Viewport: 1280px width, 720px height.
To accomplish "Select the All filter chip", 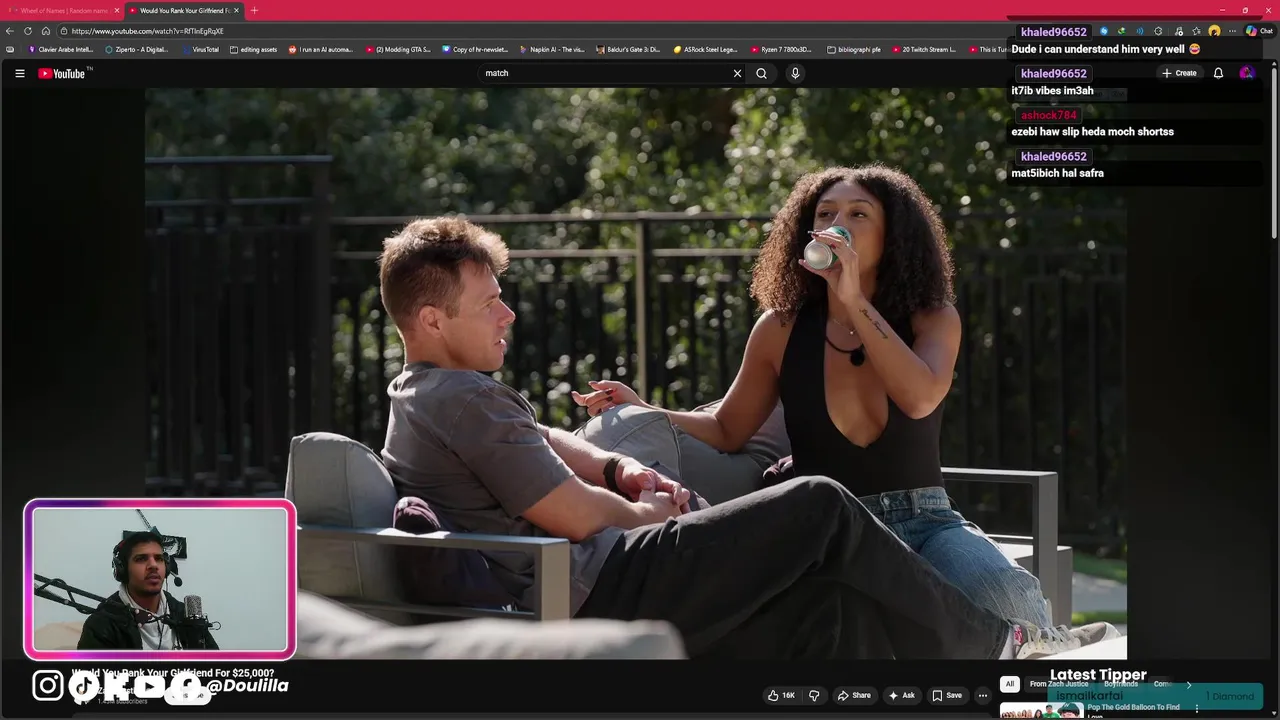I will 1010,684.
